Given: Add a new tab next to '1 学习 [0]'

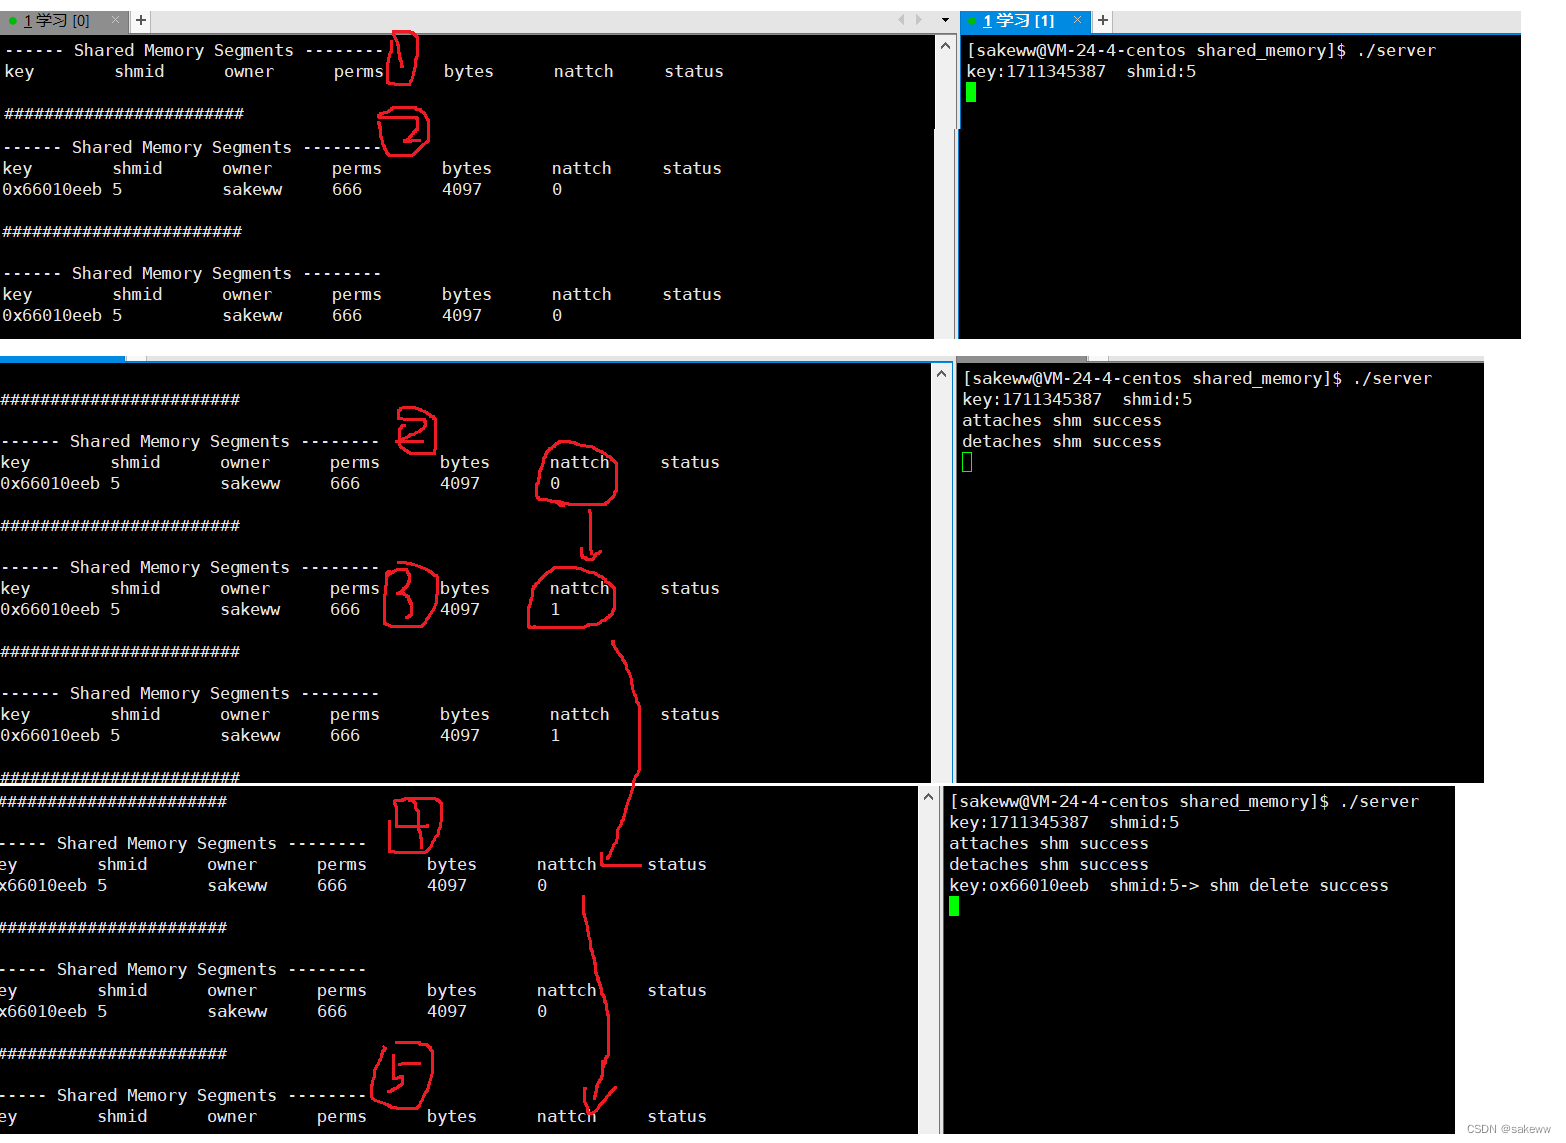Looking at the screenshot, I should pos(141,20).
